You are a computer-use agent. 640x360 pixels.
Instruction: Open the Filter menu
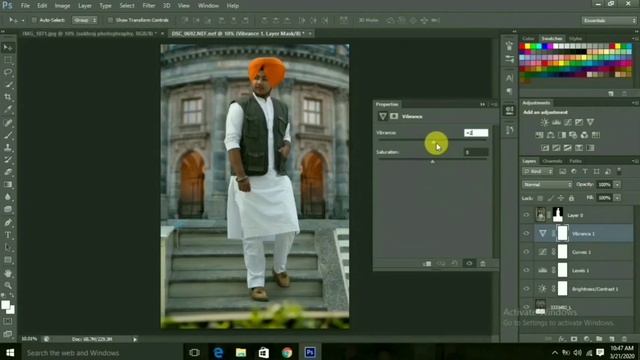(149, 6)
